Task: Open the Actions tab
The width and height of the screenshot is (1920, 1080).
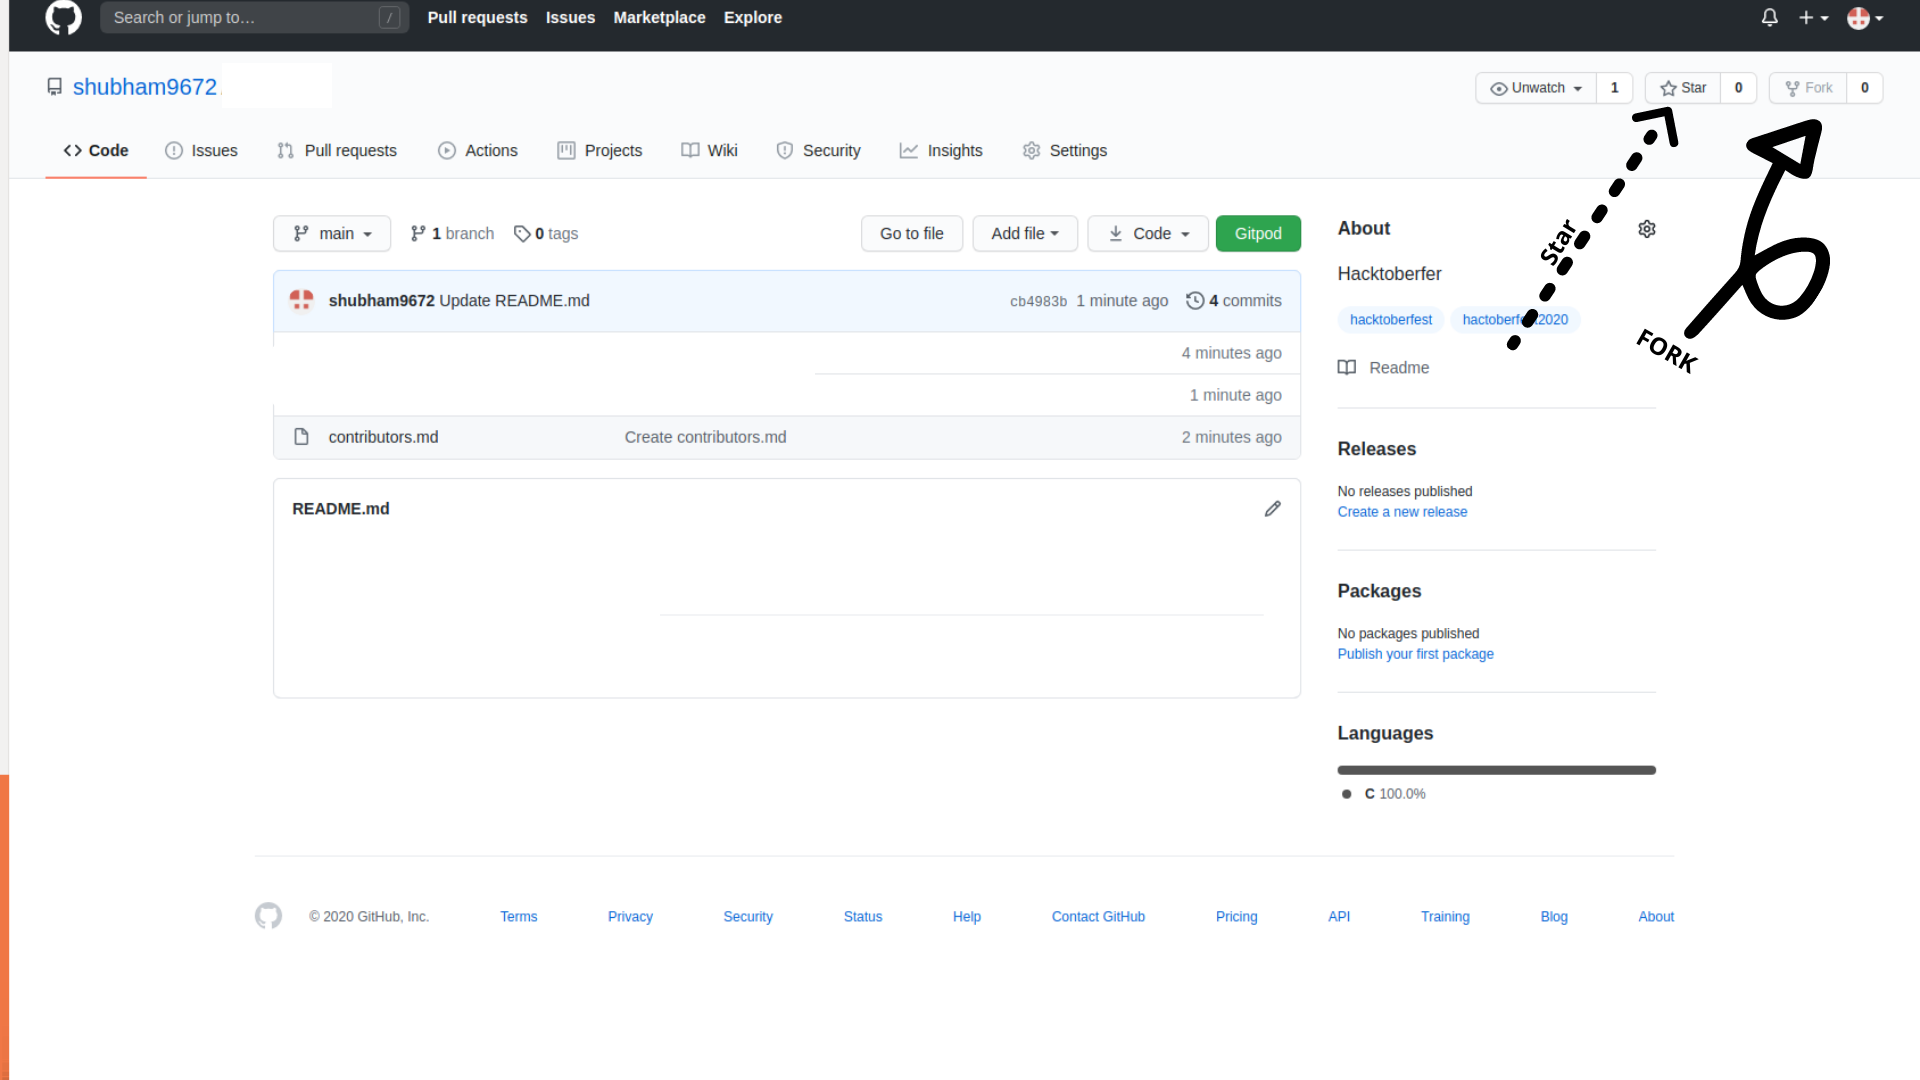Action: pyautogui.click(x=478, y=150)
